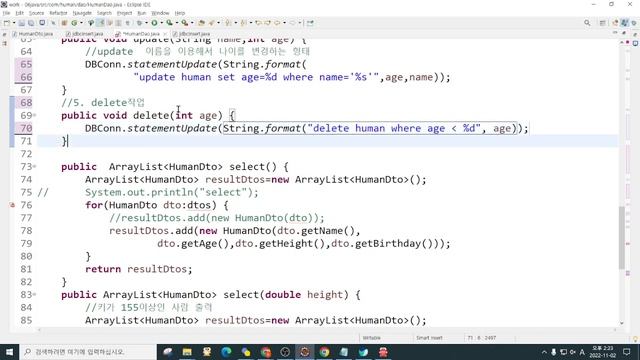Click the New file toolbar icon
640x360 pixels.
tap(7, 23)
